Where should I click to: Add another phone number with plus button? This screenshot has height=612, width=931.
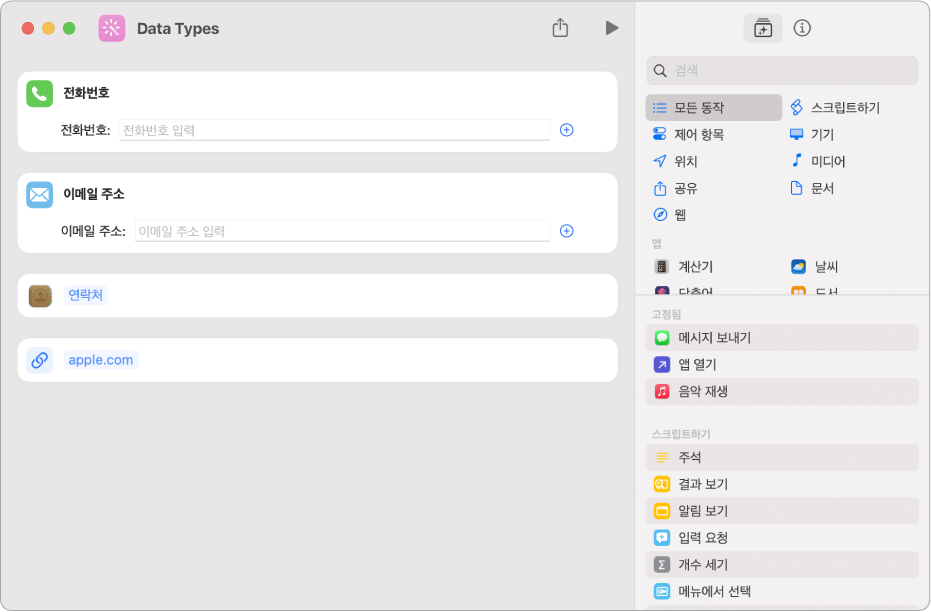566,130
